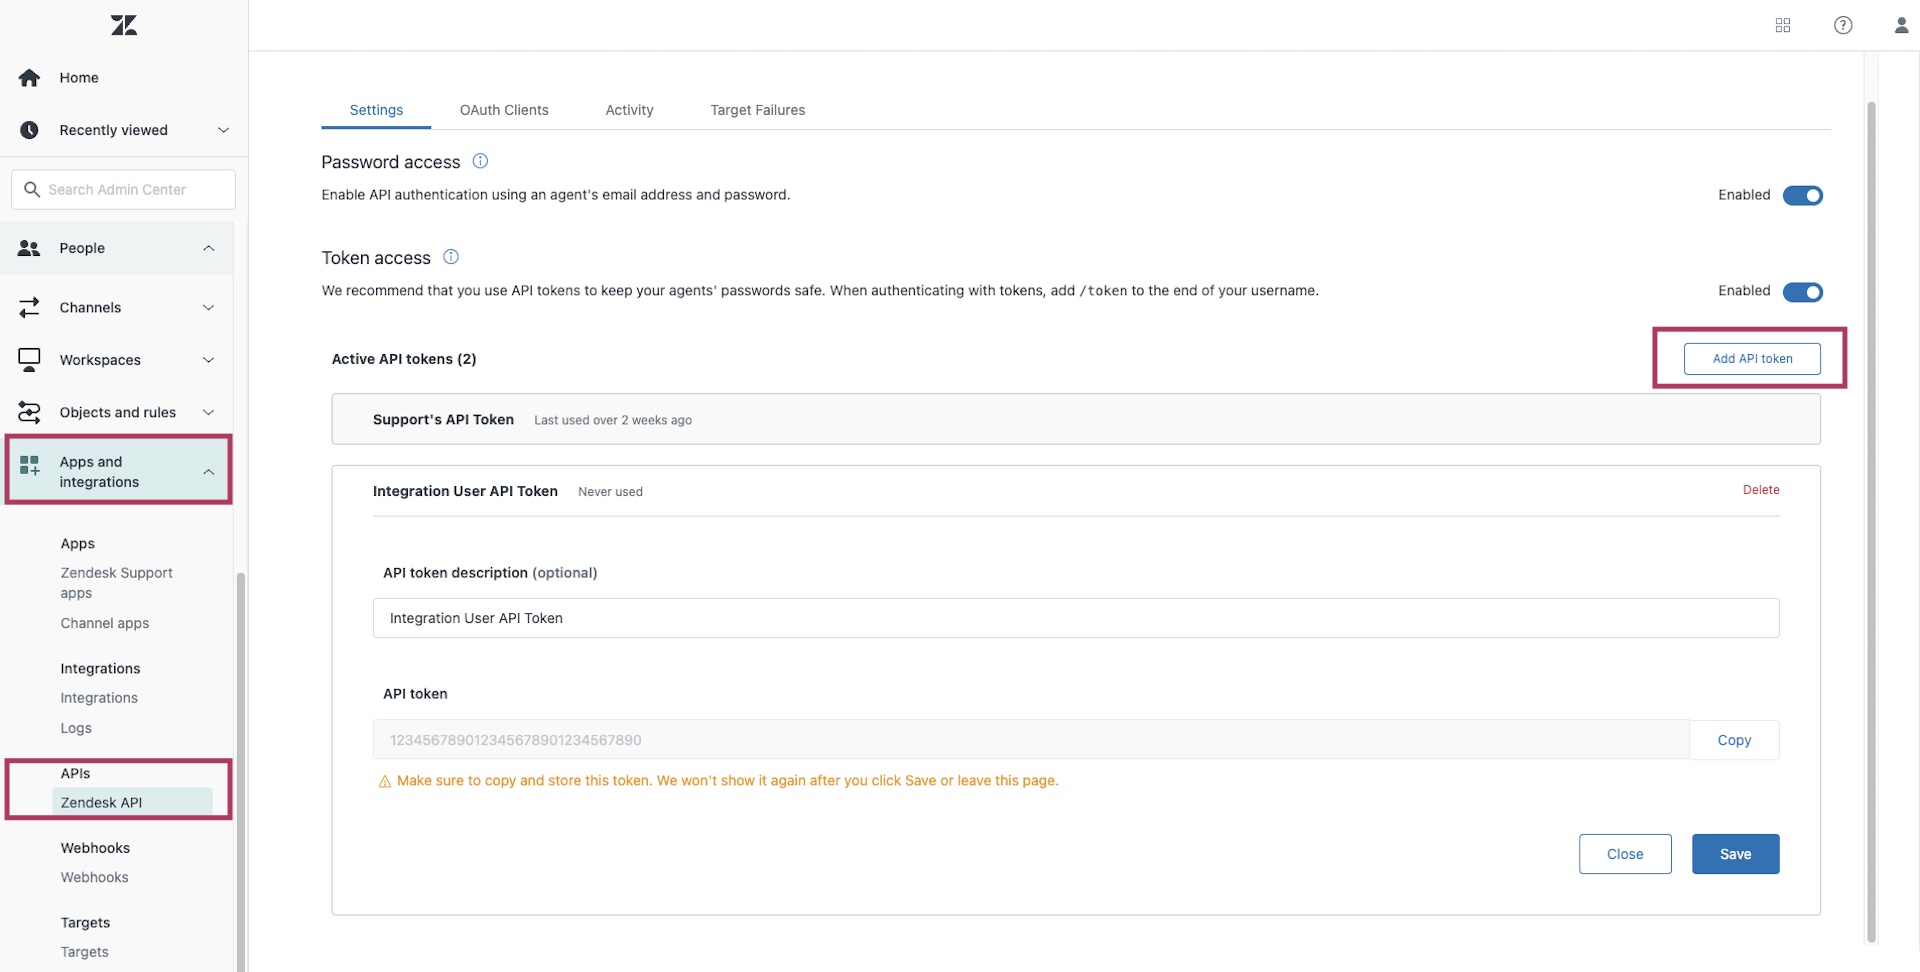Click the Token access info icon
The image size is (1920, 972).
[x=450, y=256]
